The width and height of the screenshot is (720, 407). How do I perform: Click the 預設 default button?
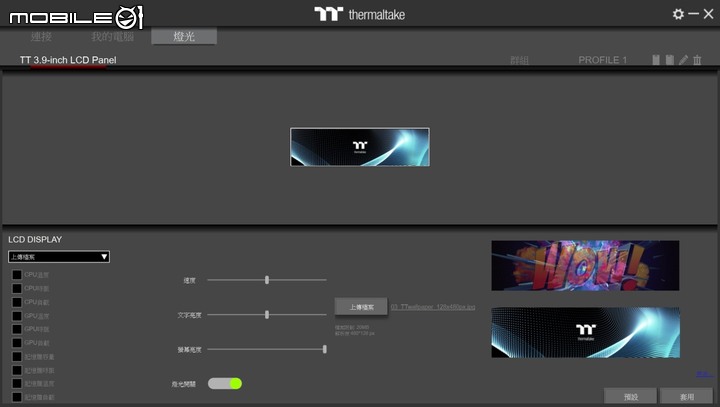pyautogui.click(x=630, y=396)
